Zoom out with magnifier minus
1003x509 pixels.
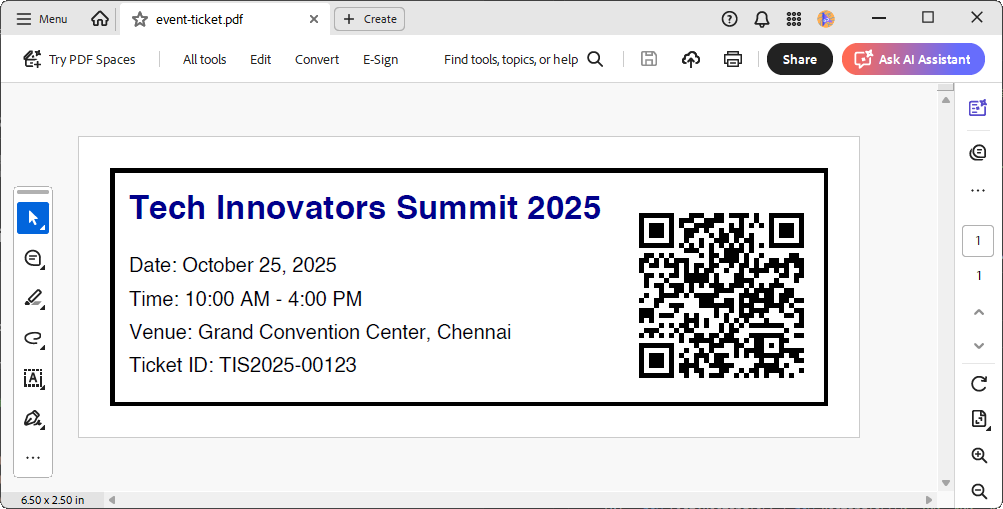click(978, 490)
